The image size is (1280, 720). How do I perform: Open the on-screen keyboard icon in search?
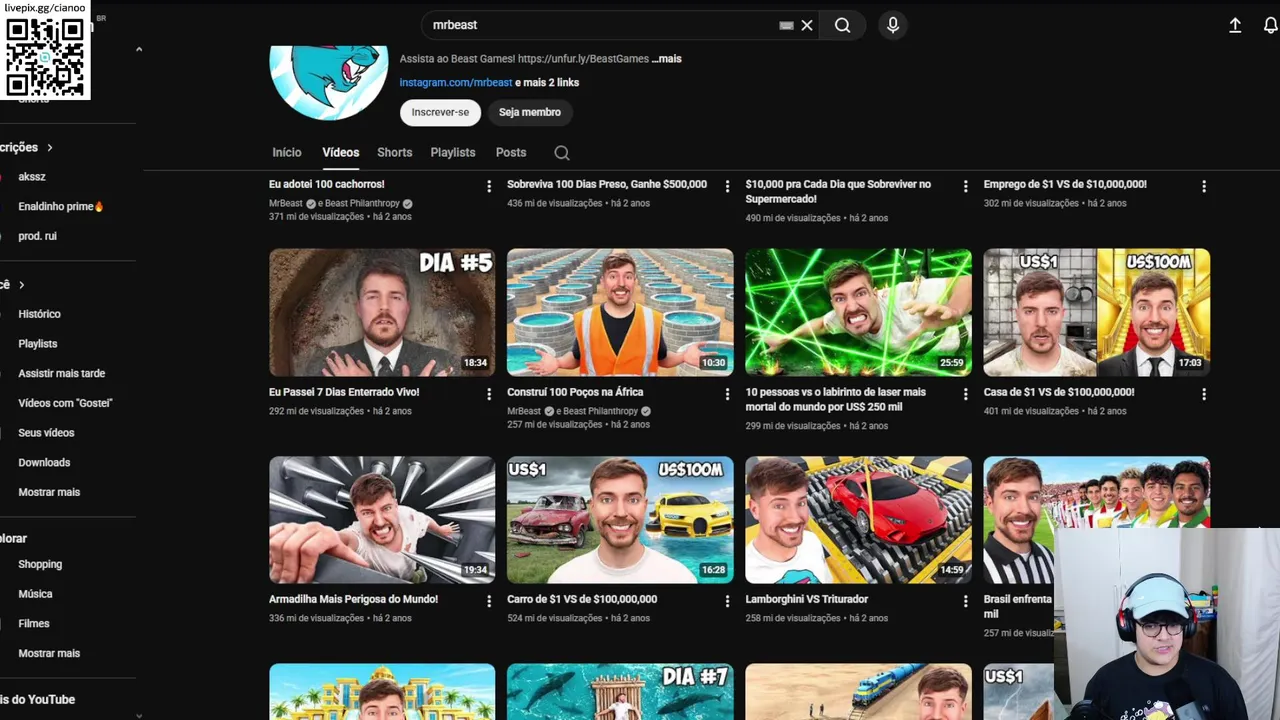(786, 25)
